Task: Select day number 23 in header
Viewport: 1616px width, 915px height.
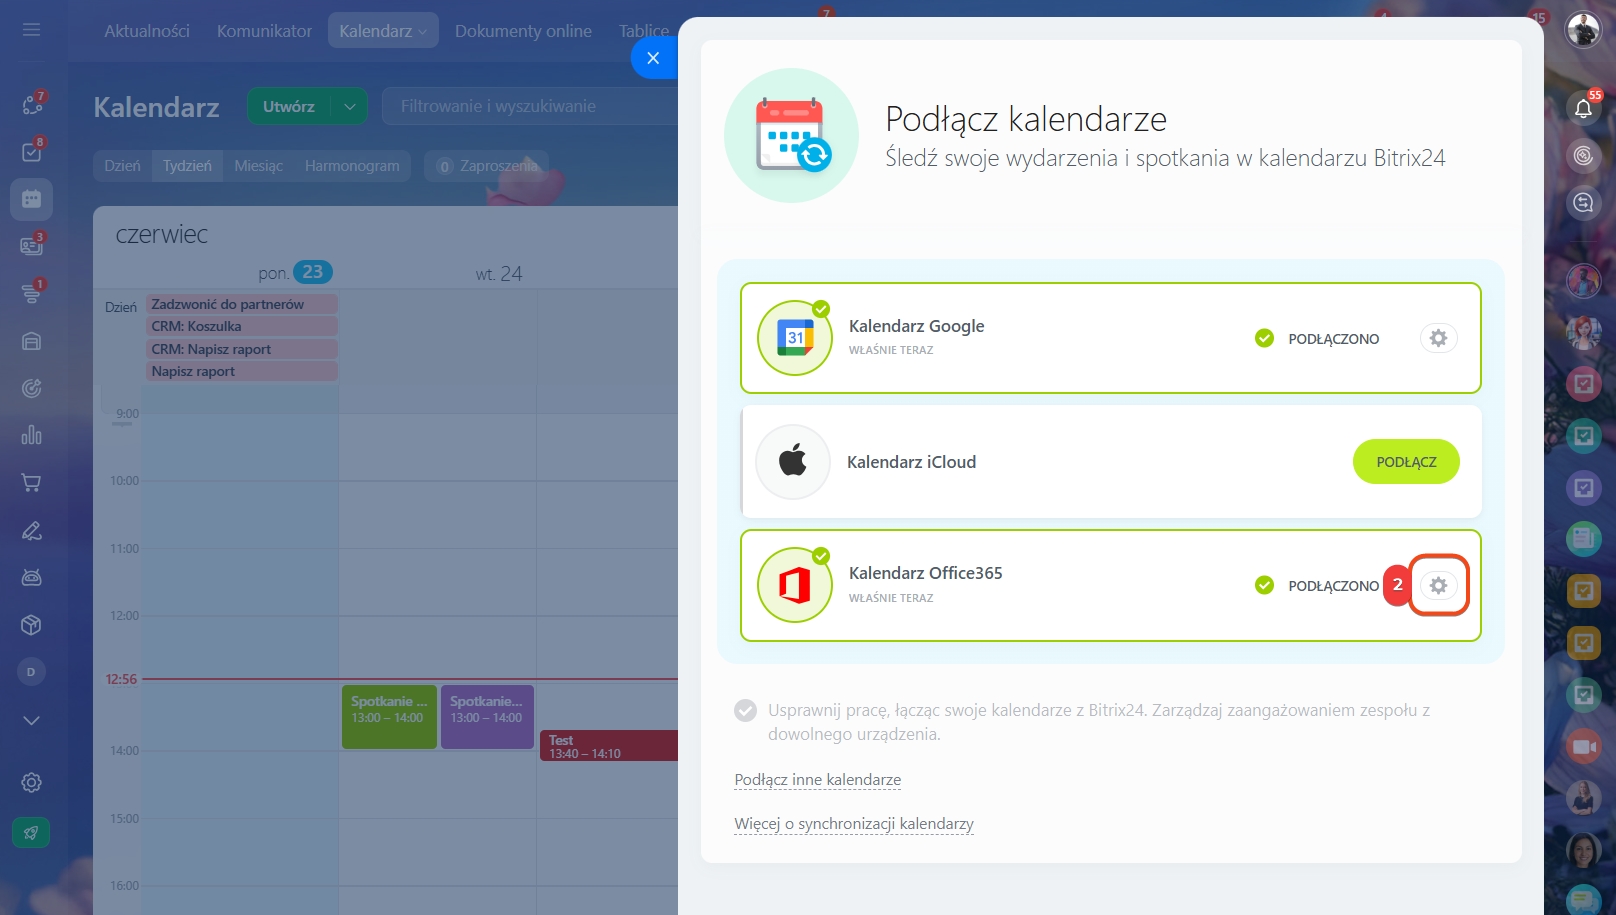Action: pyautogui.click(x=312, y=272)
